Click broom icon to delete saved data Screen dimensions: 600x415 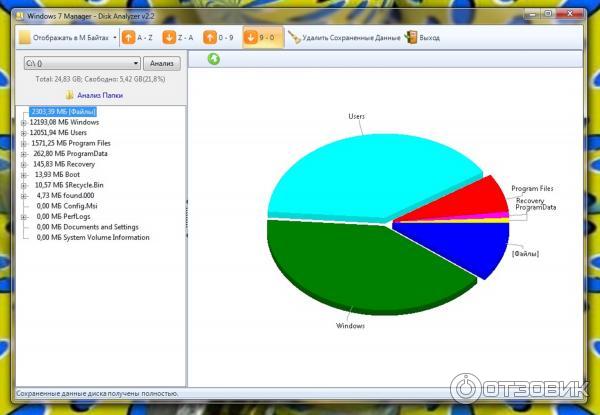[295, 37]
